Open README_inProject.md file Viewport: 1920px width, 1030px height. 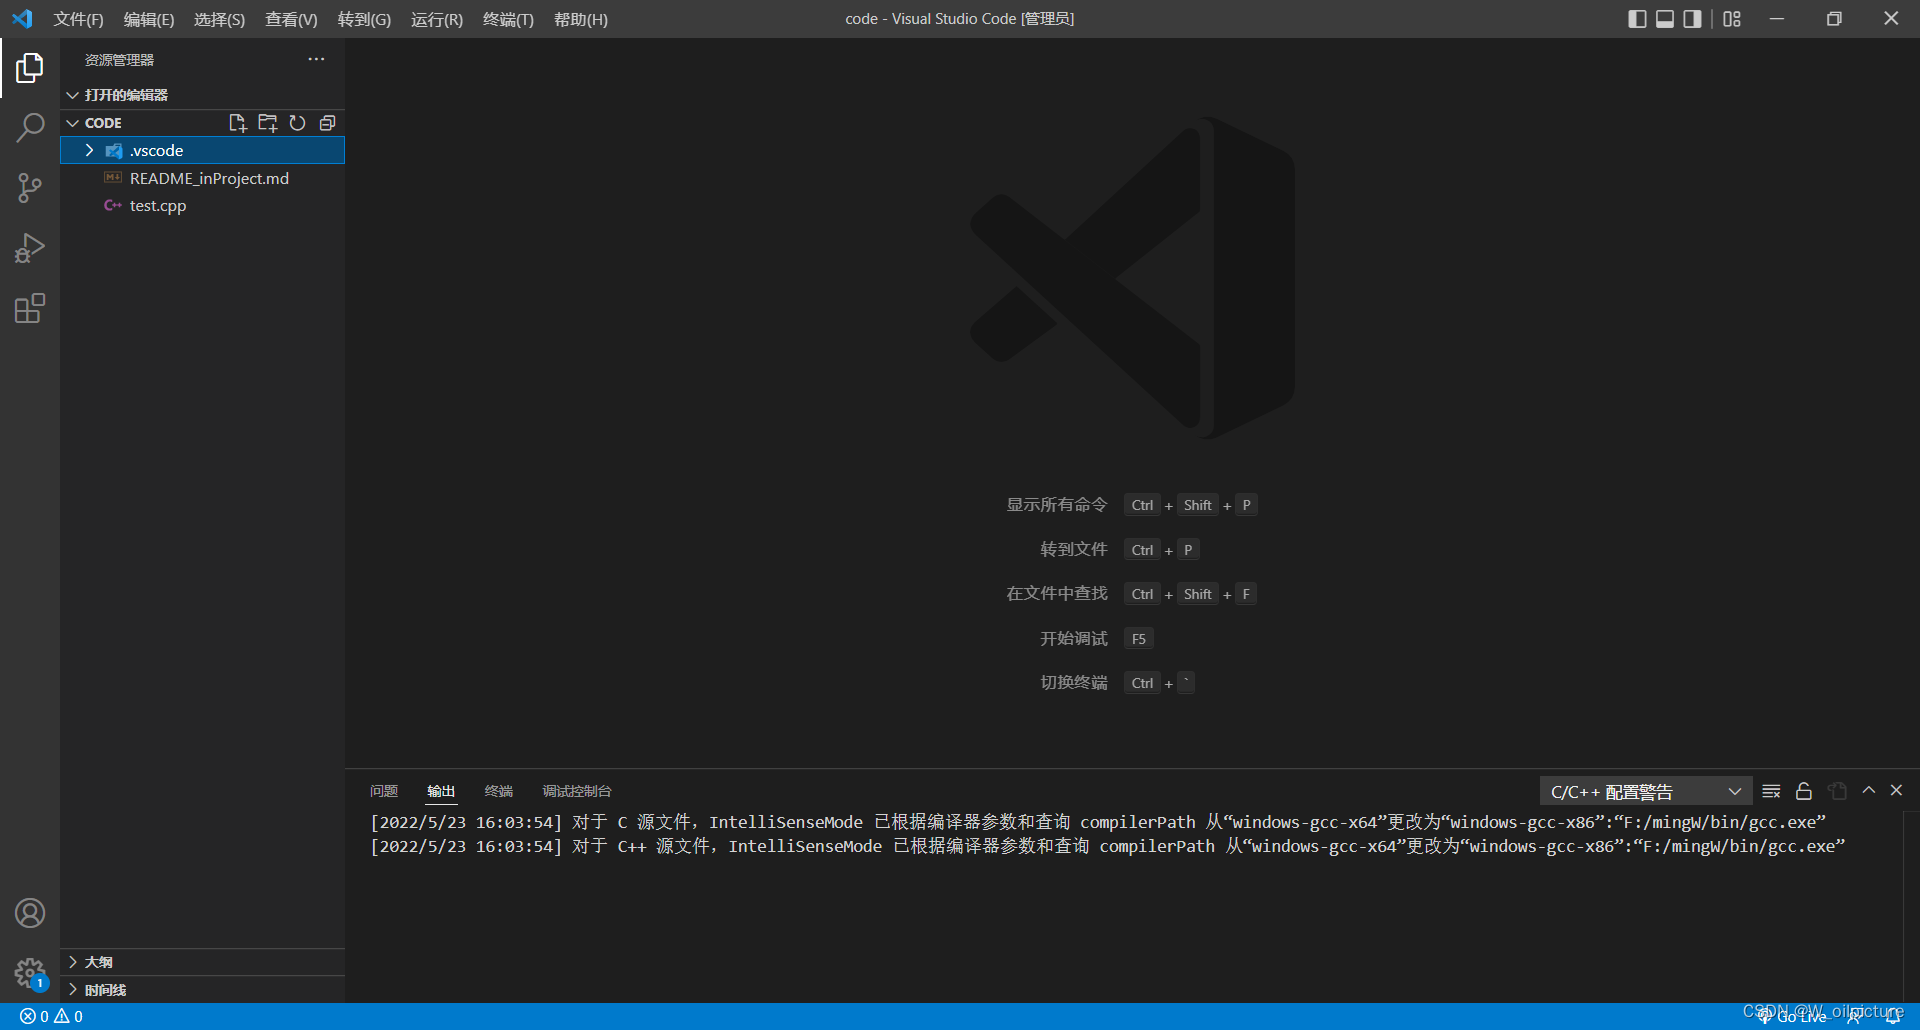coord(202,178)
